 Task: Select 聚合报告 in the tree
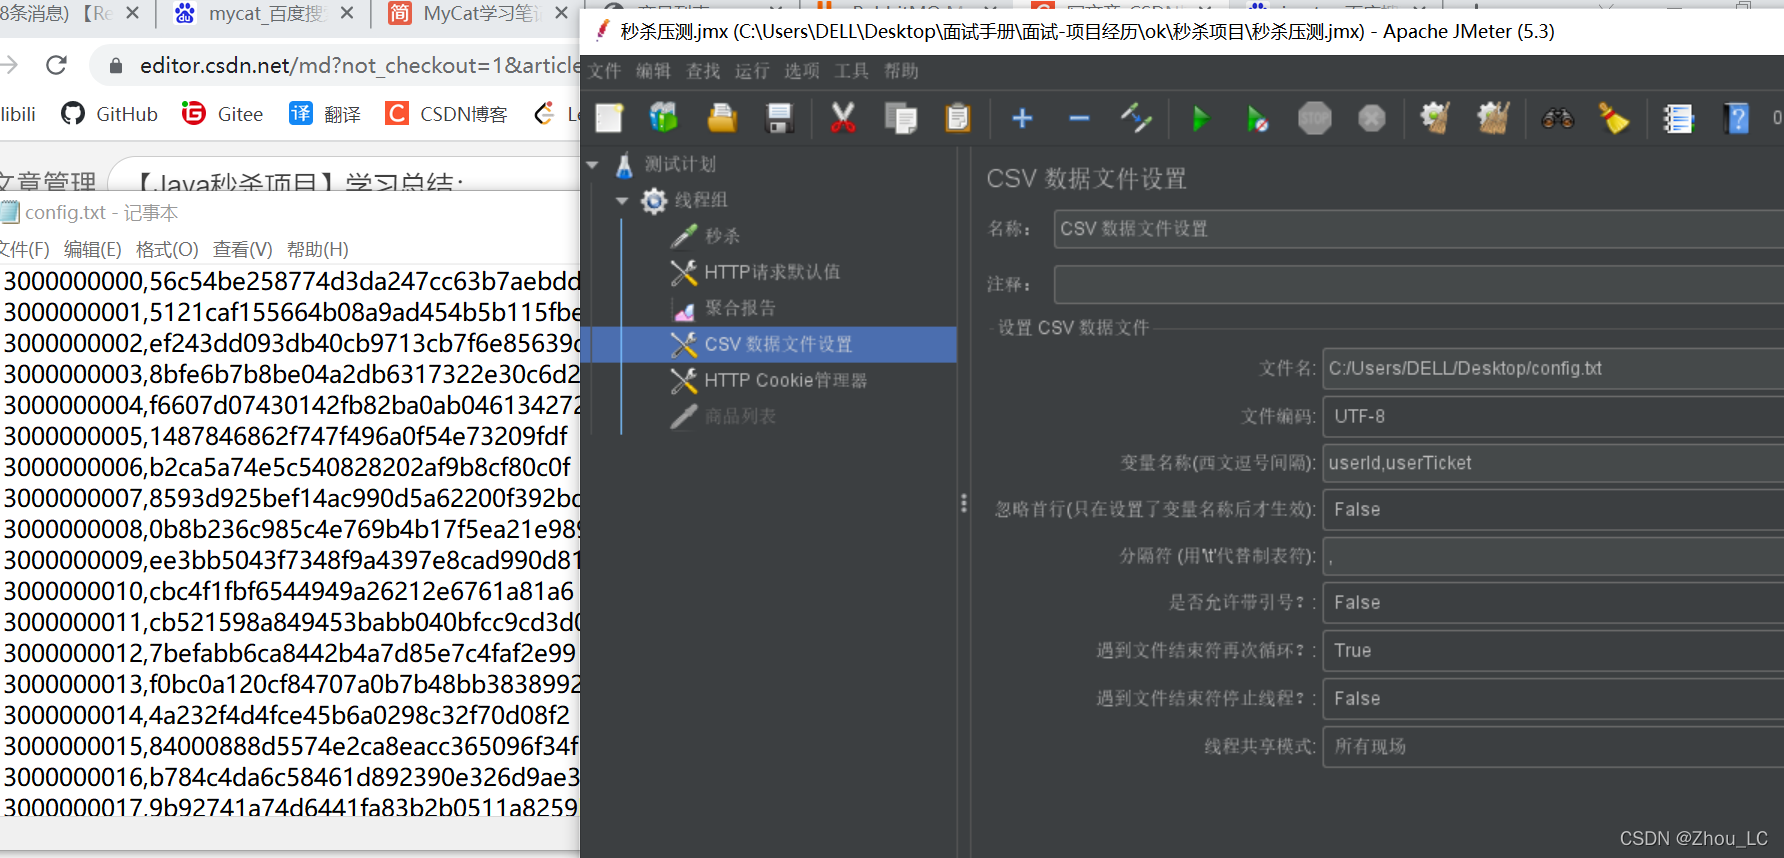[x=740, y=308]
